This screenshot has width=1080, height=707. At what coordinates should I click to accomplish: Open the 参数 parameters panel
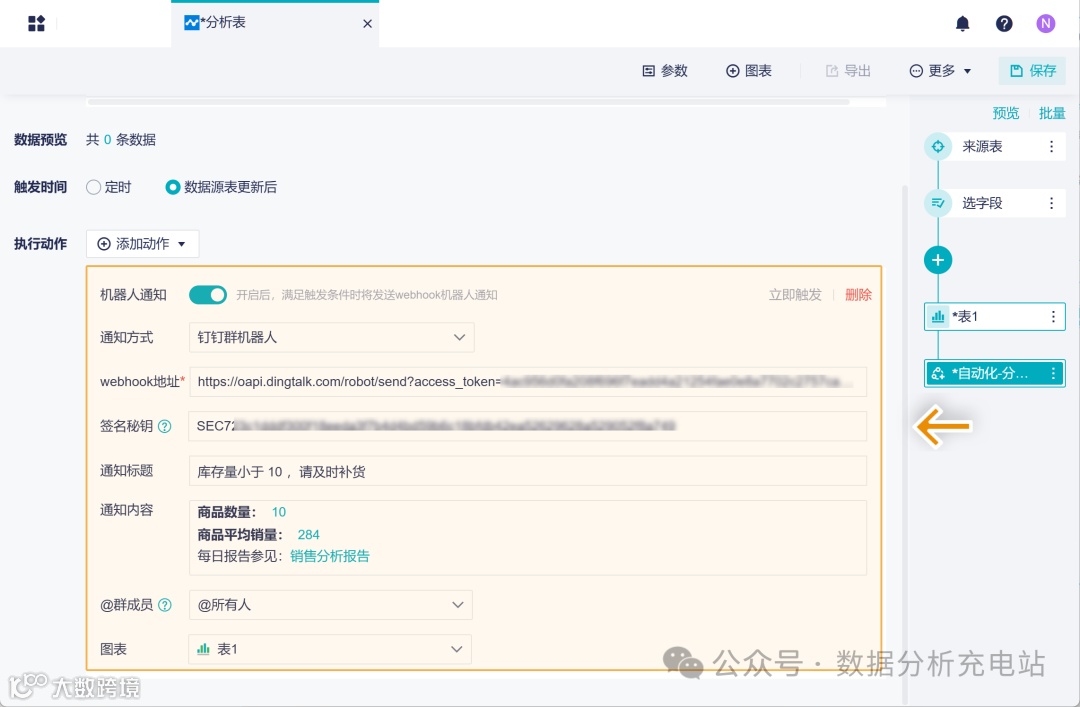click(x=665, y=71)
